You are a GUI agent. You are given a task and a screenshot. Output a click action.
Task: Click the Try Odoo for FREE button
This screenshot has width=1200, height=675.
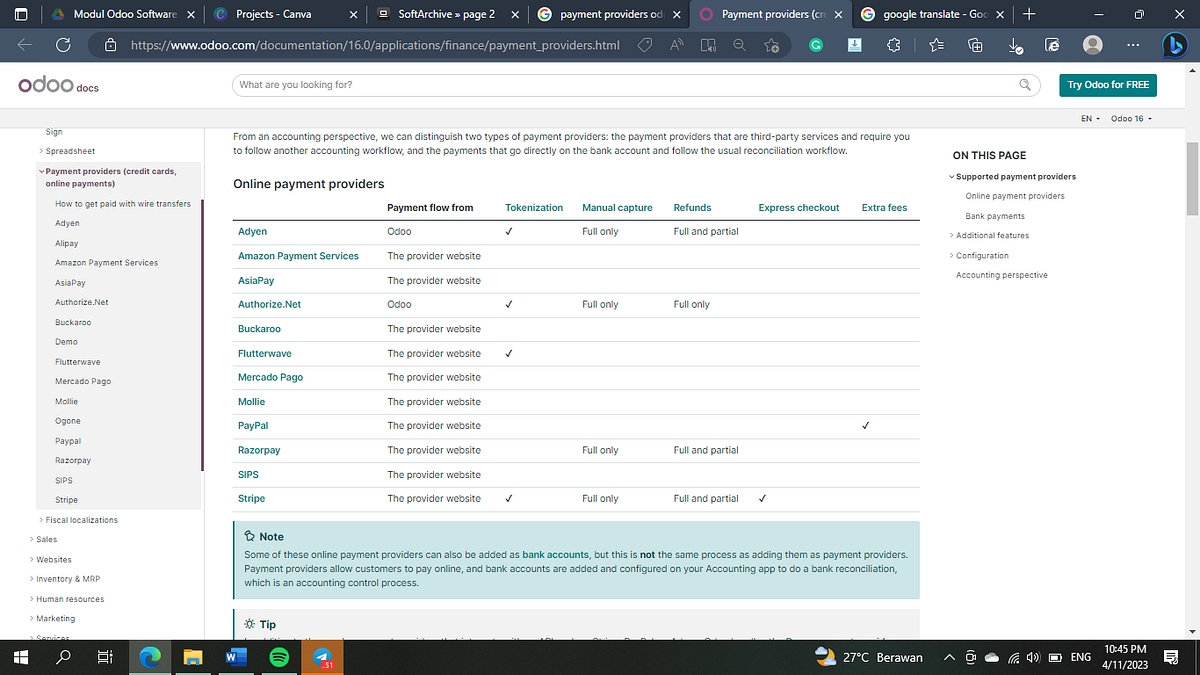coord(1107,85)
